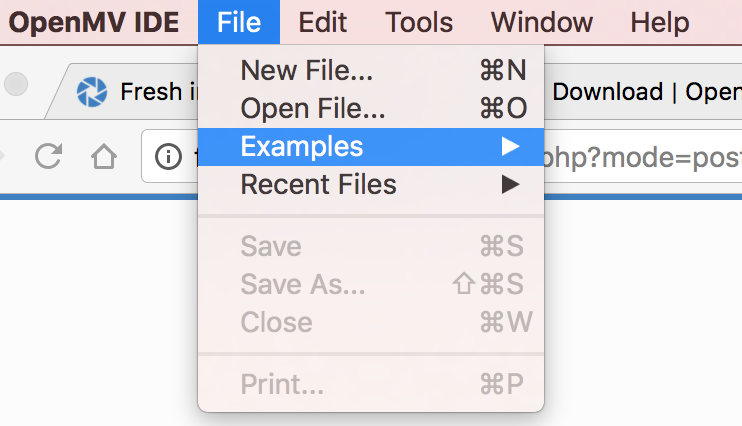Click the browser address bar URL text
This screenshot has height=426, width=742.
[643, 158]
